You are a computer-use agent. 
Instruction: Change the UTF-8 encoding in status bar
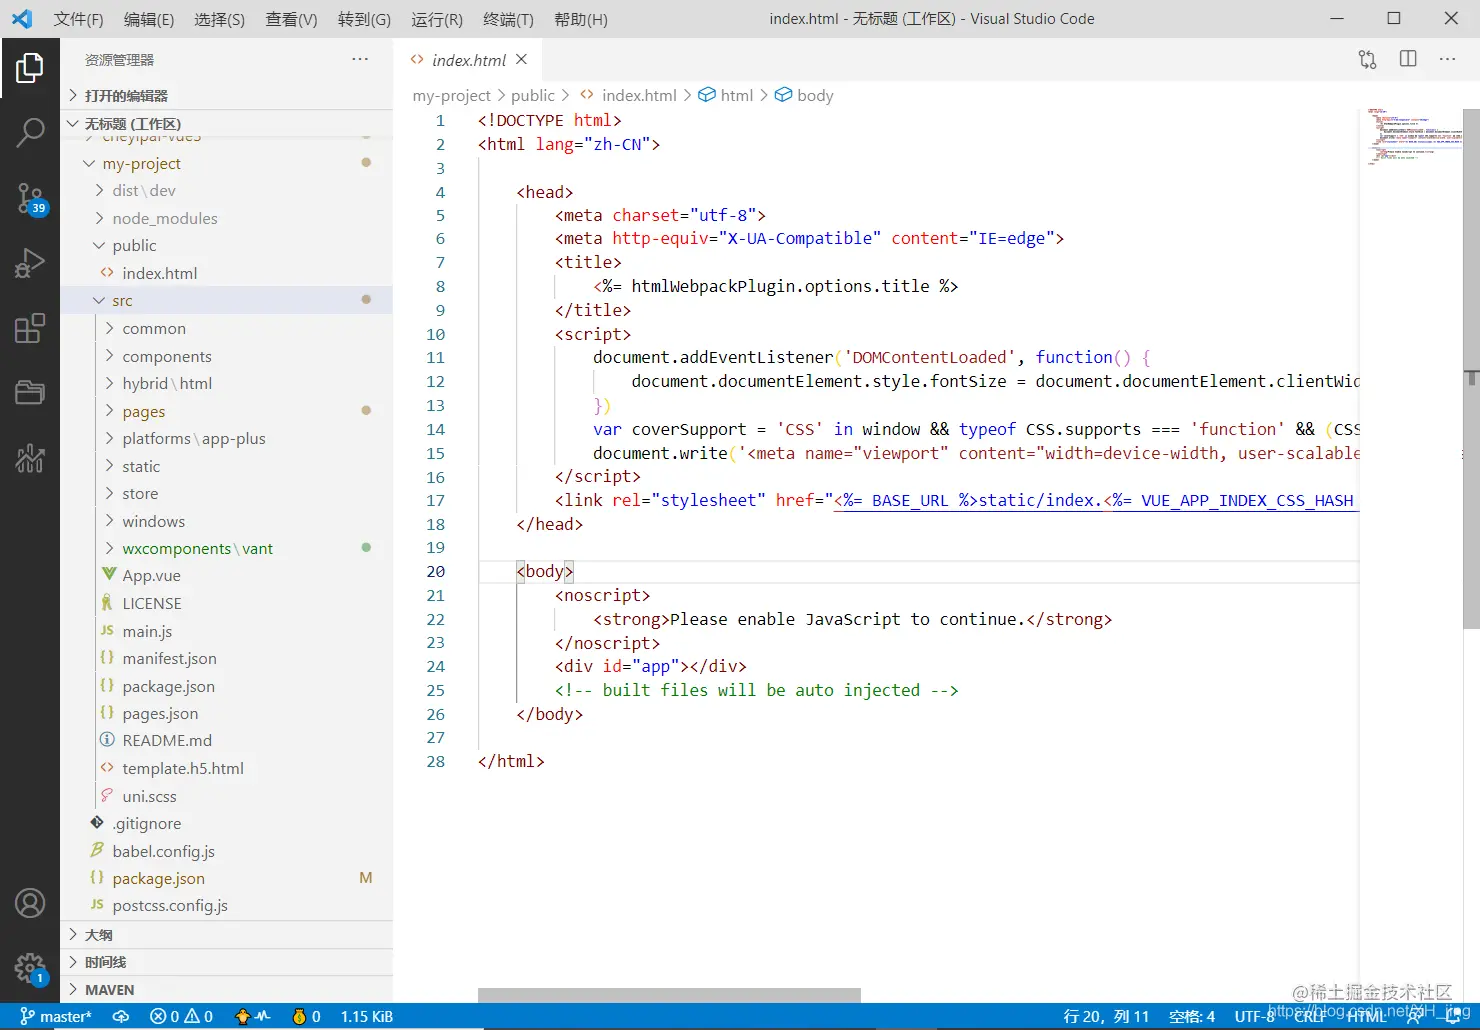coord(1254,1017)
